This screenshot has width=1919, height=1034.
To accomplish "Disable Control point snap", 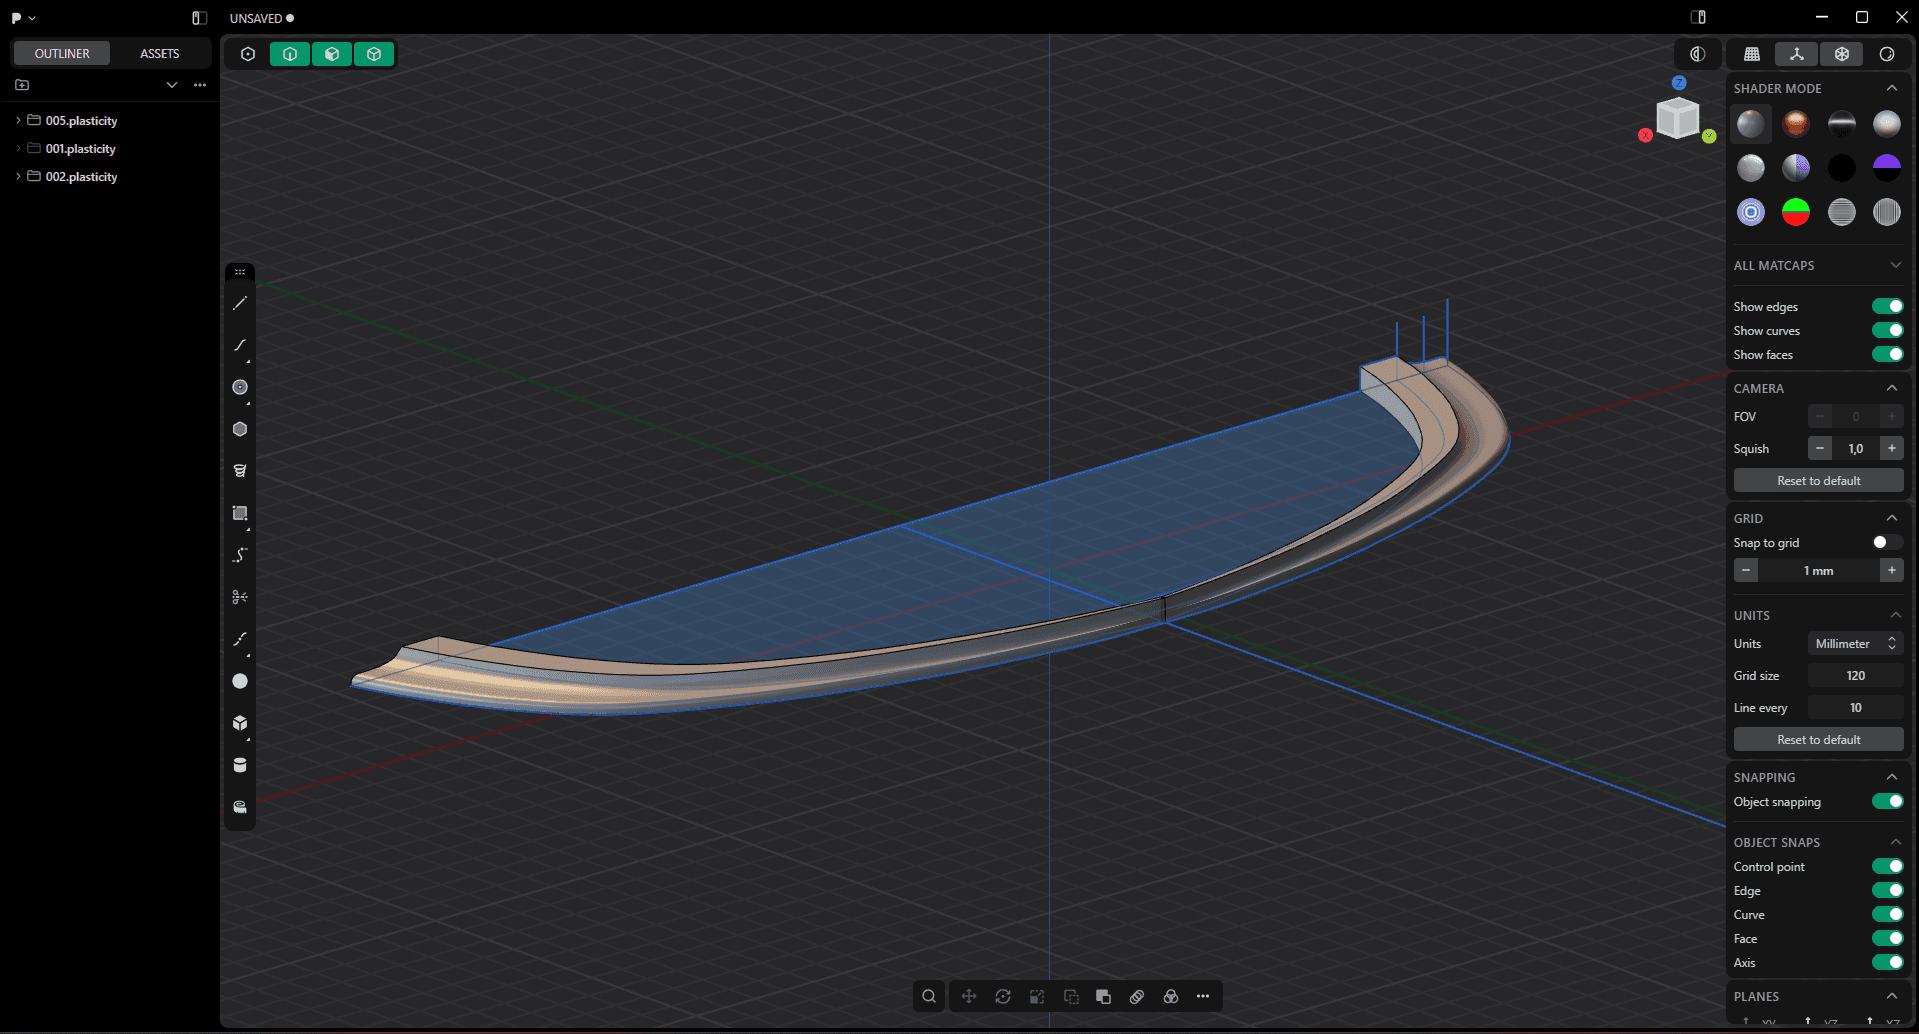I will 1887,866.
